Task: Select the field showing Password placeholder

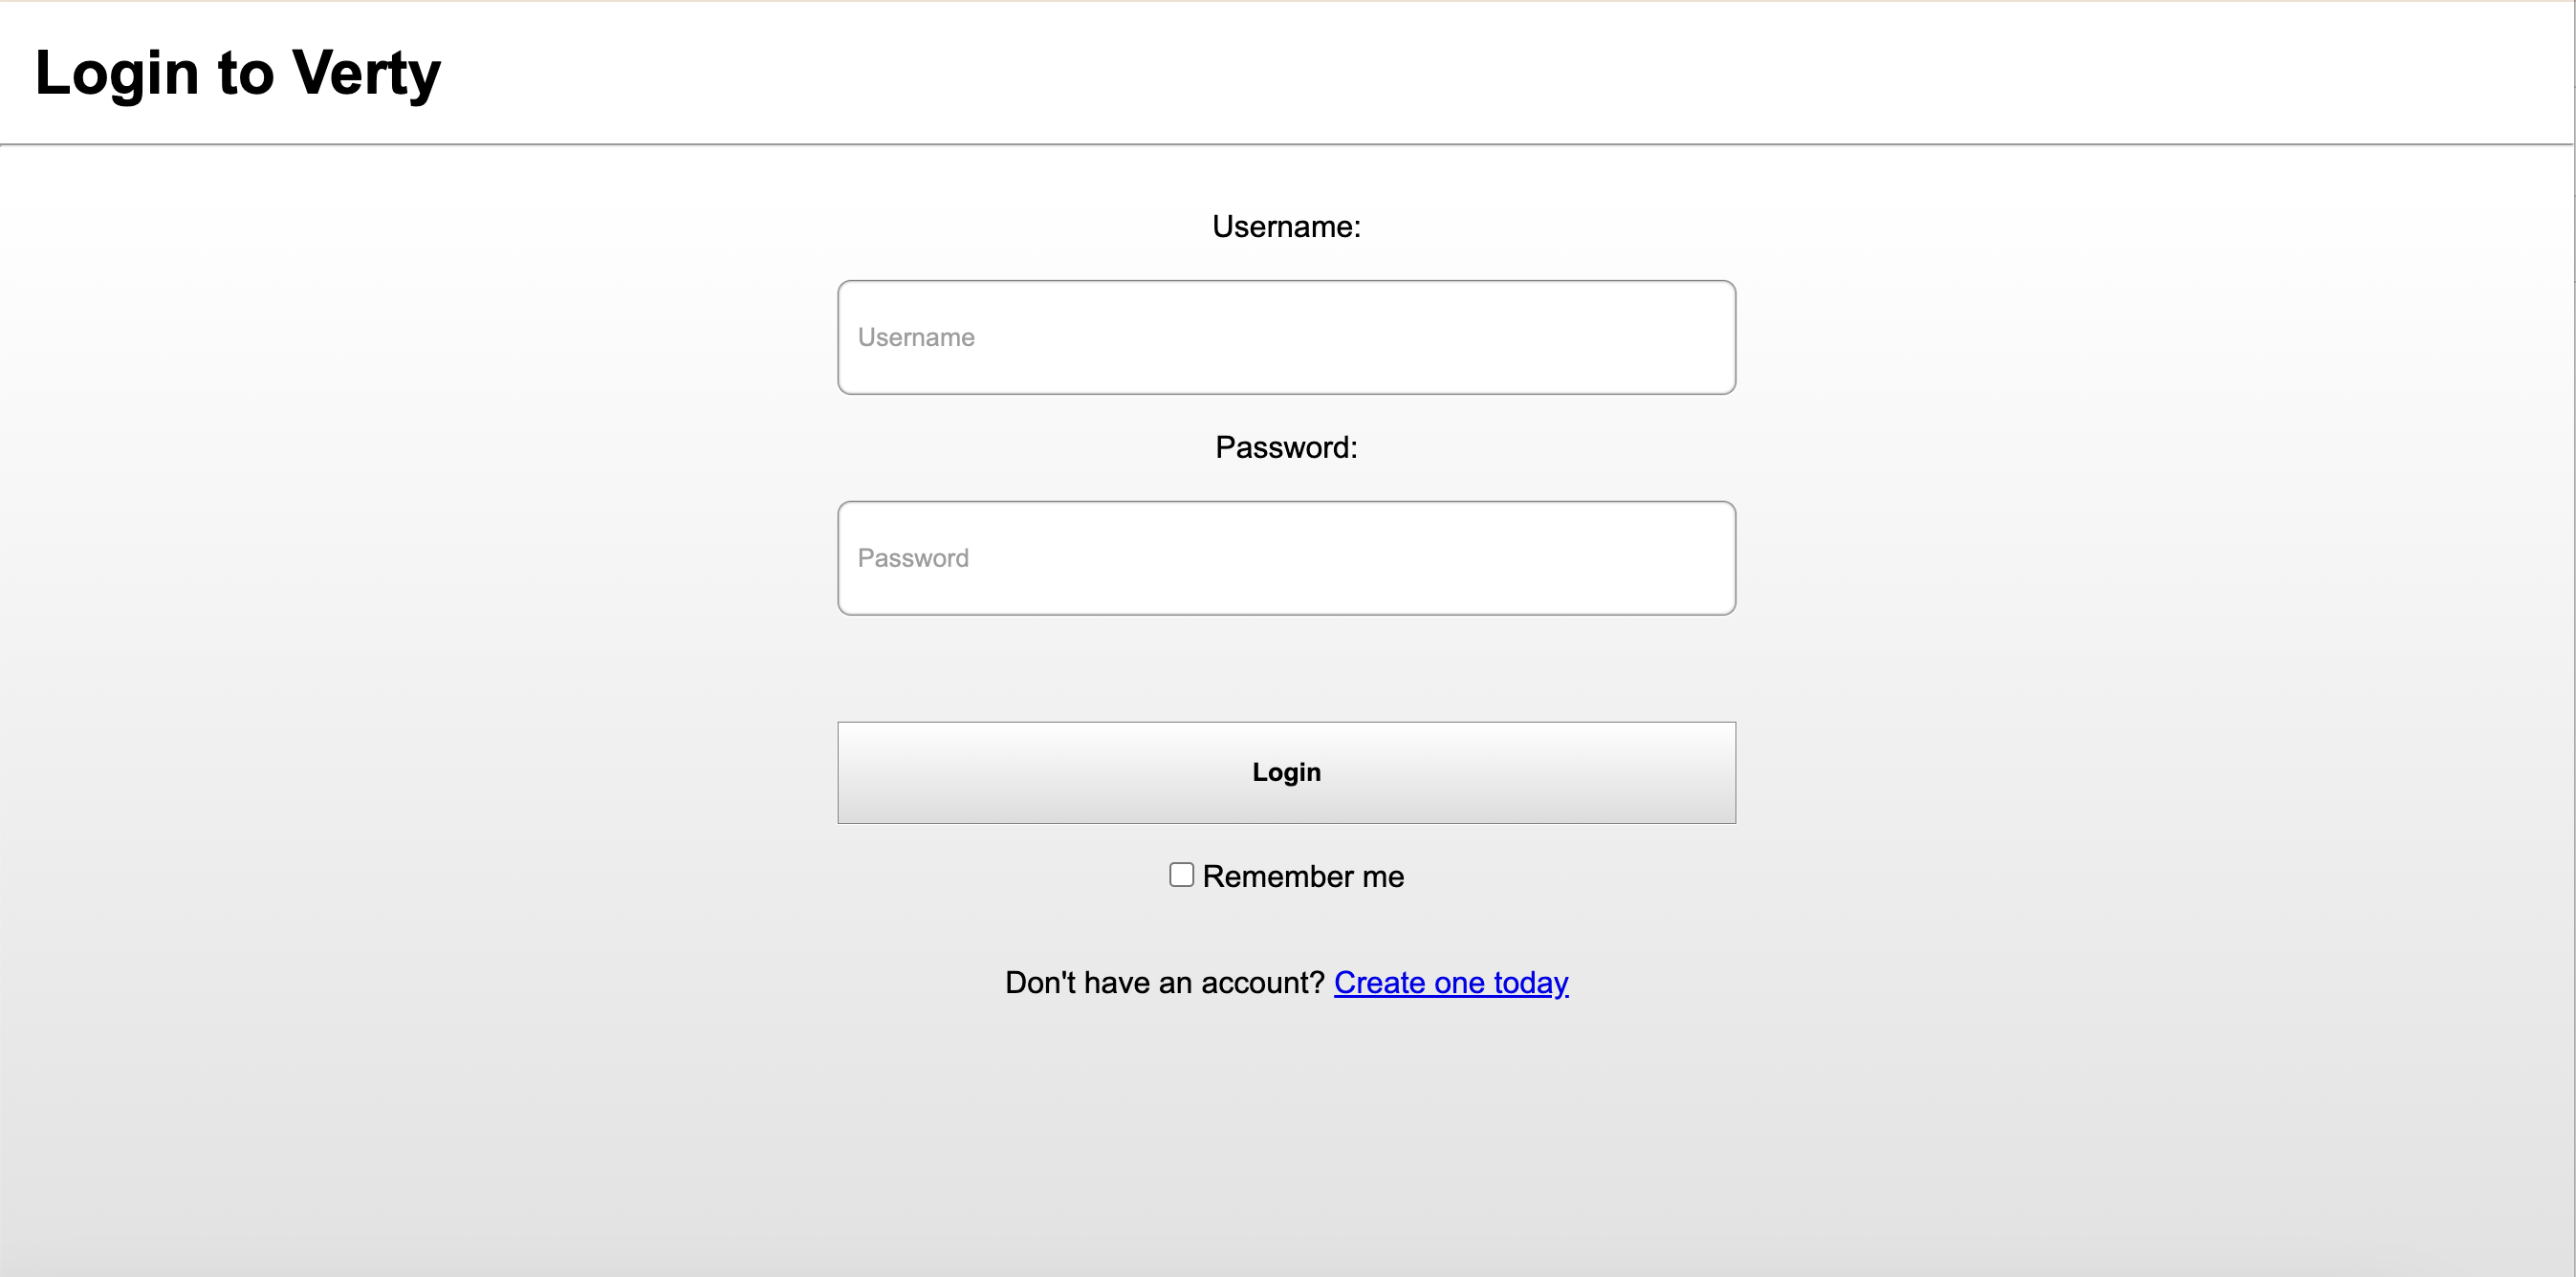Action: click(x=1286, y=558)
